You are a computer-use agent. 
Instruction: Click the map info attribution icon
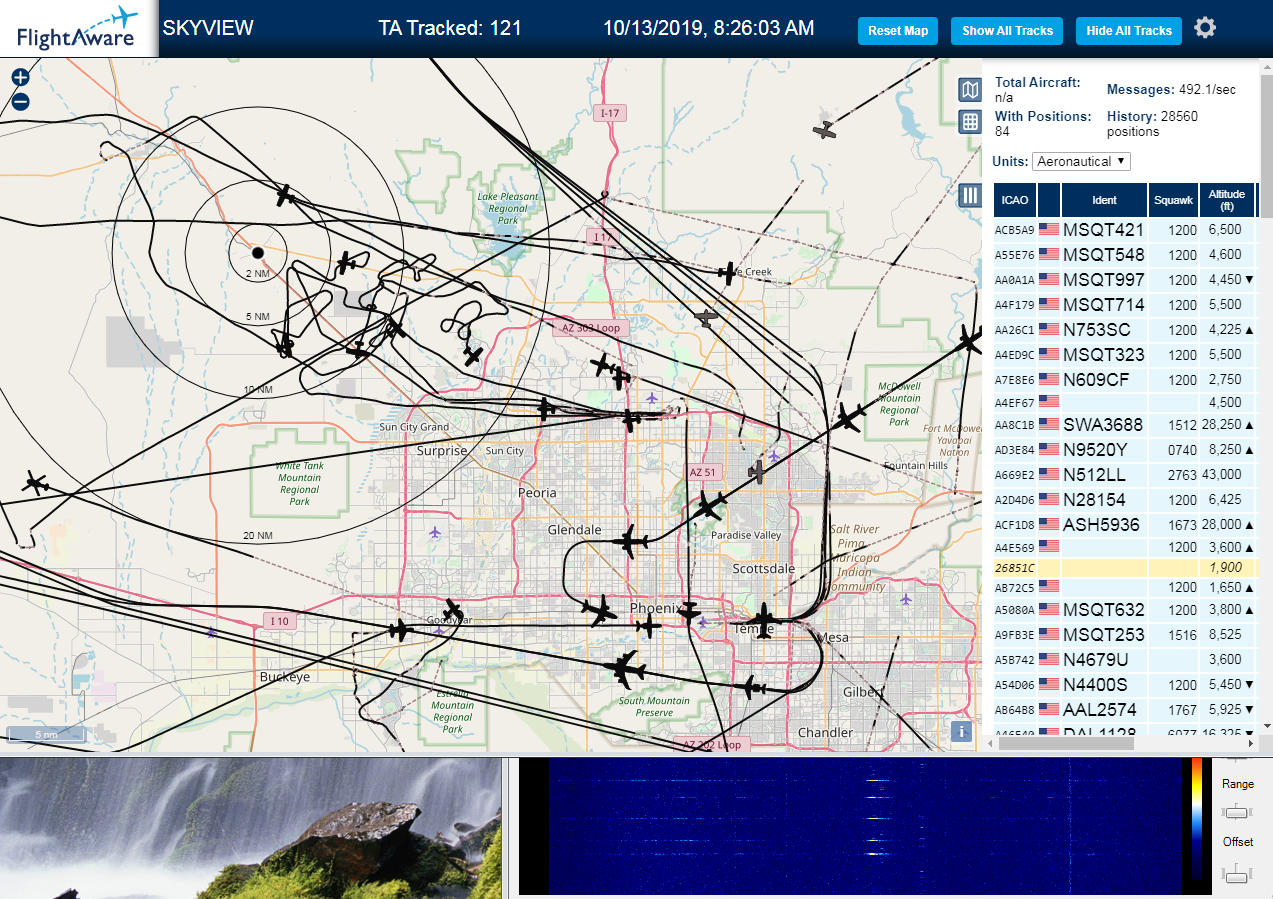click(x=961, y=731)
